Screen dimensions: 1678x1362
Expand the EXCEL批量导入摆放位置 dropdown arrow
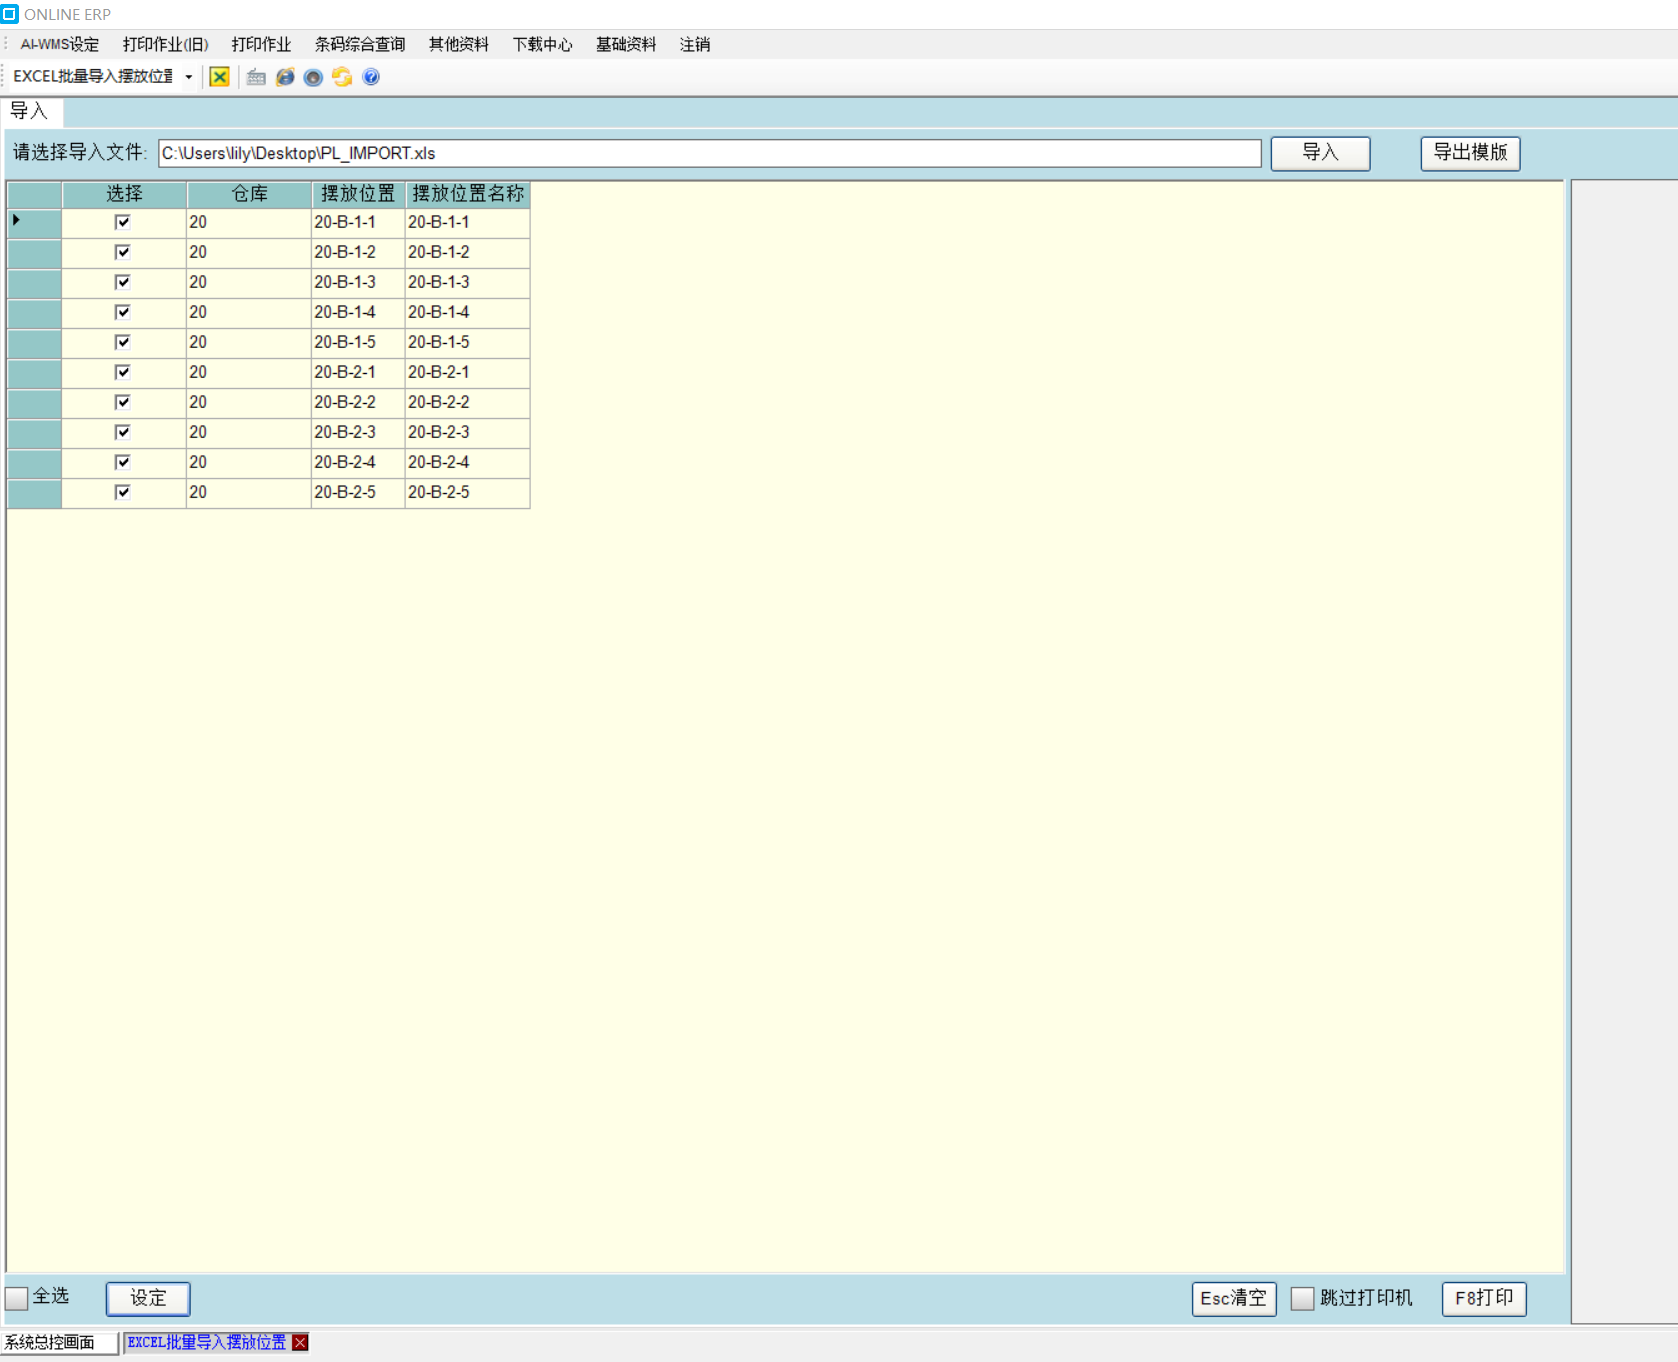pyautogui.click(x=188, y=77)
